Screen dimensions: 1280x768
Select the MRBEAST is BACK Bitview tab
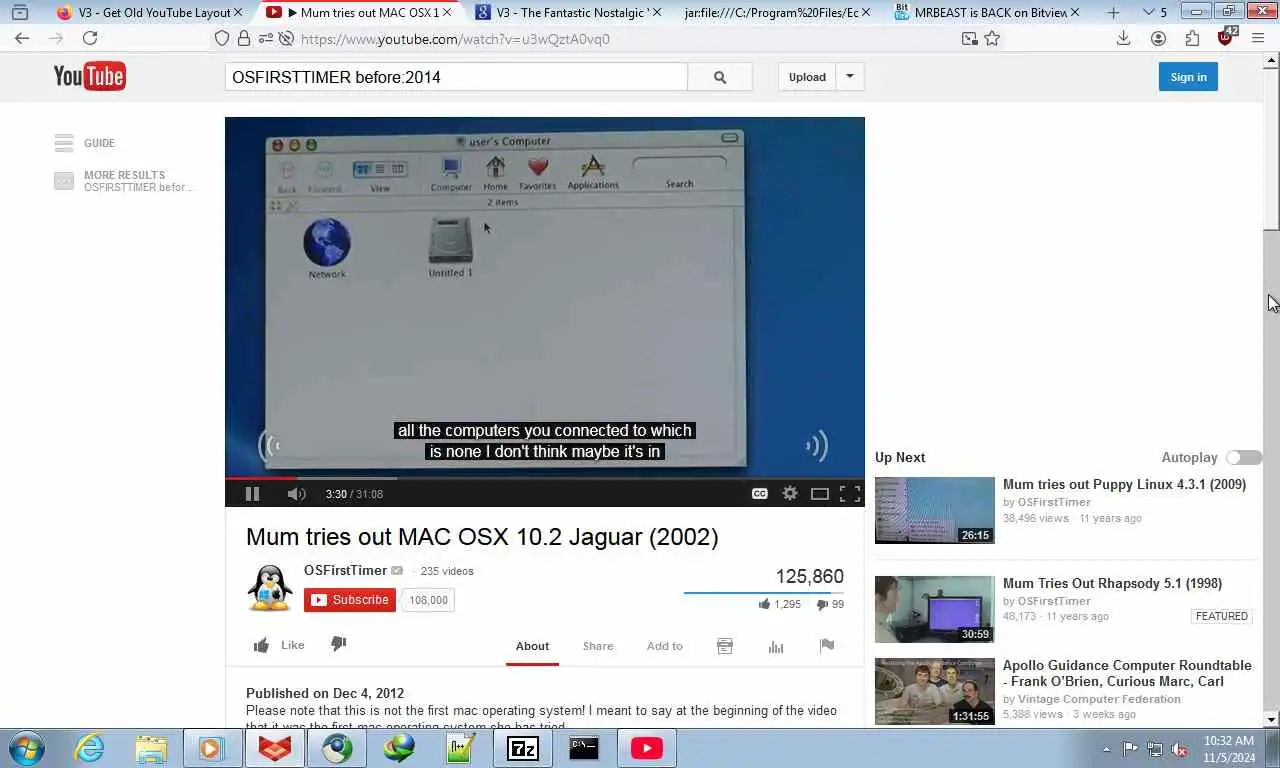(988, 13)
